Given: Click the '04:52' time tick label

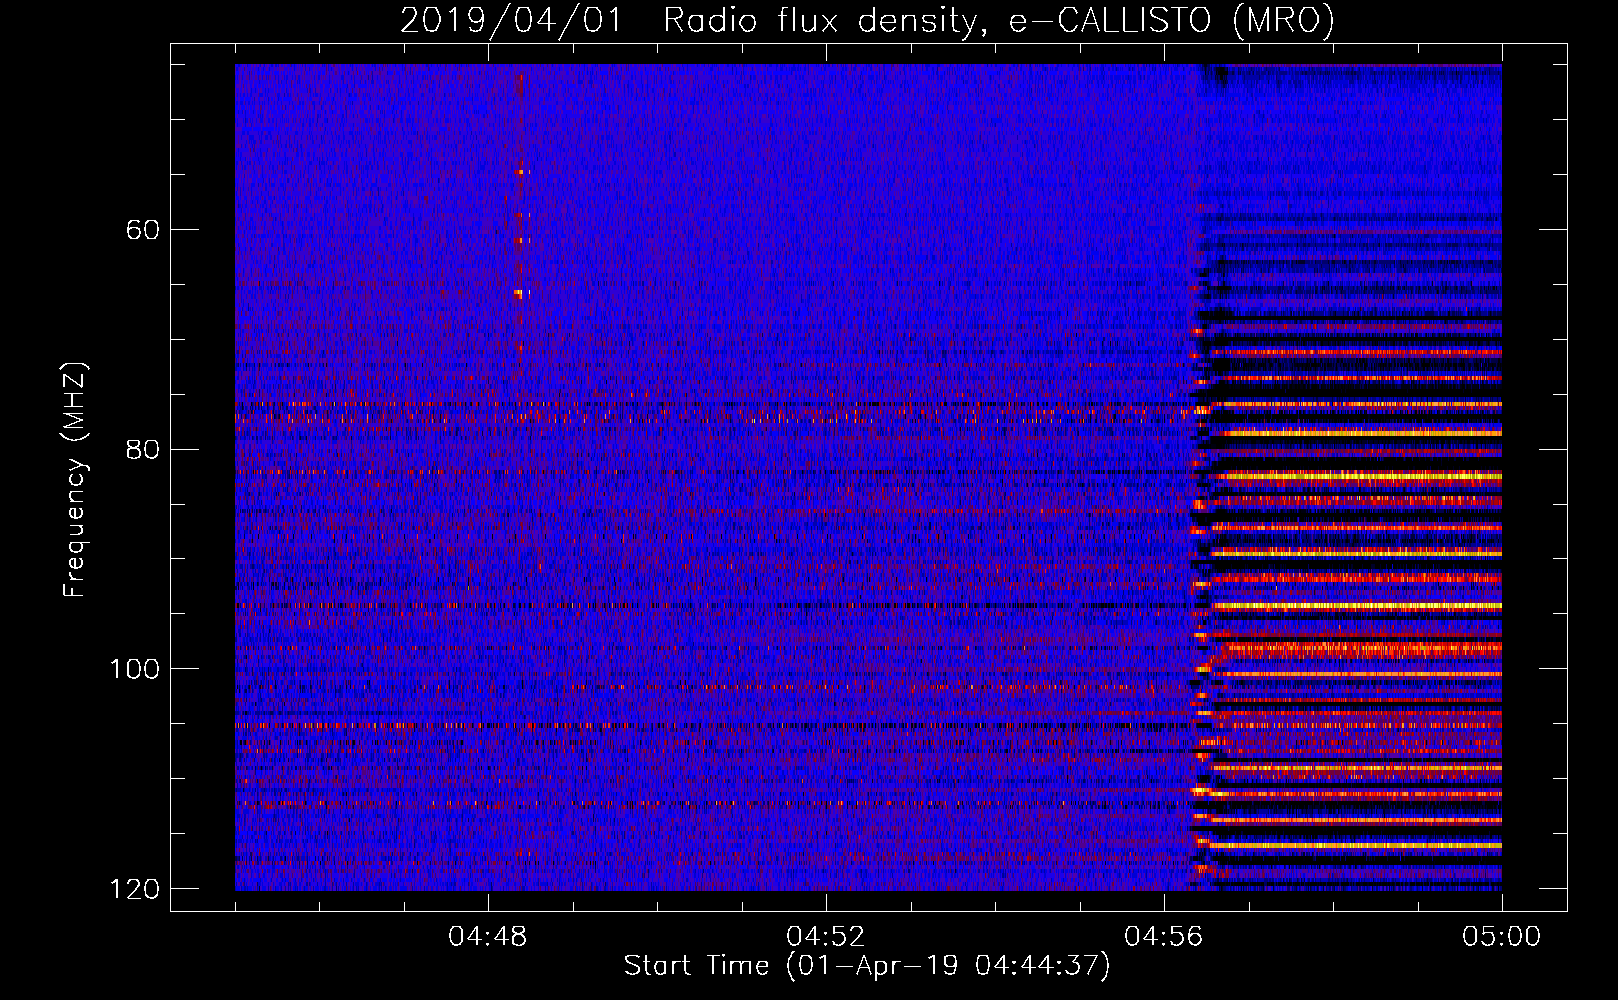Looking at the screenshot, I should [x=826, y=937].
